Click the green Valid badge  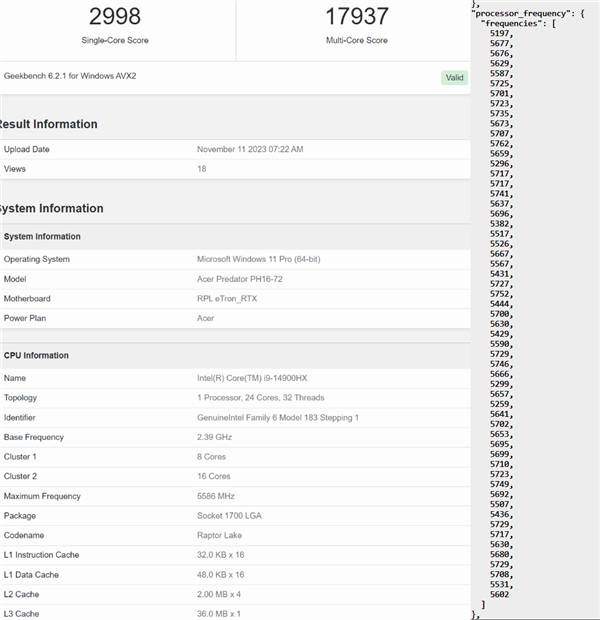pyautogui.click(x=455, y=77)
